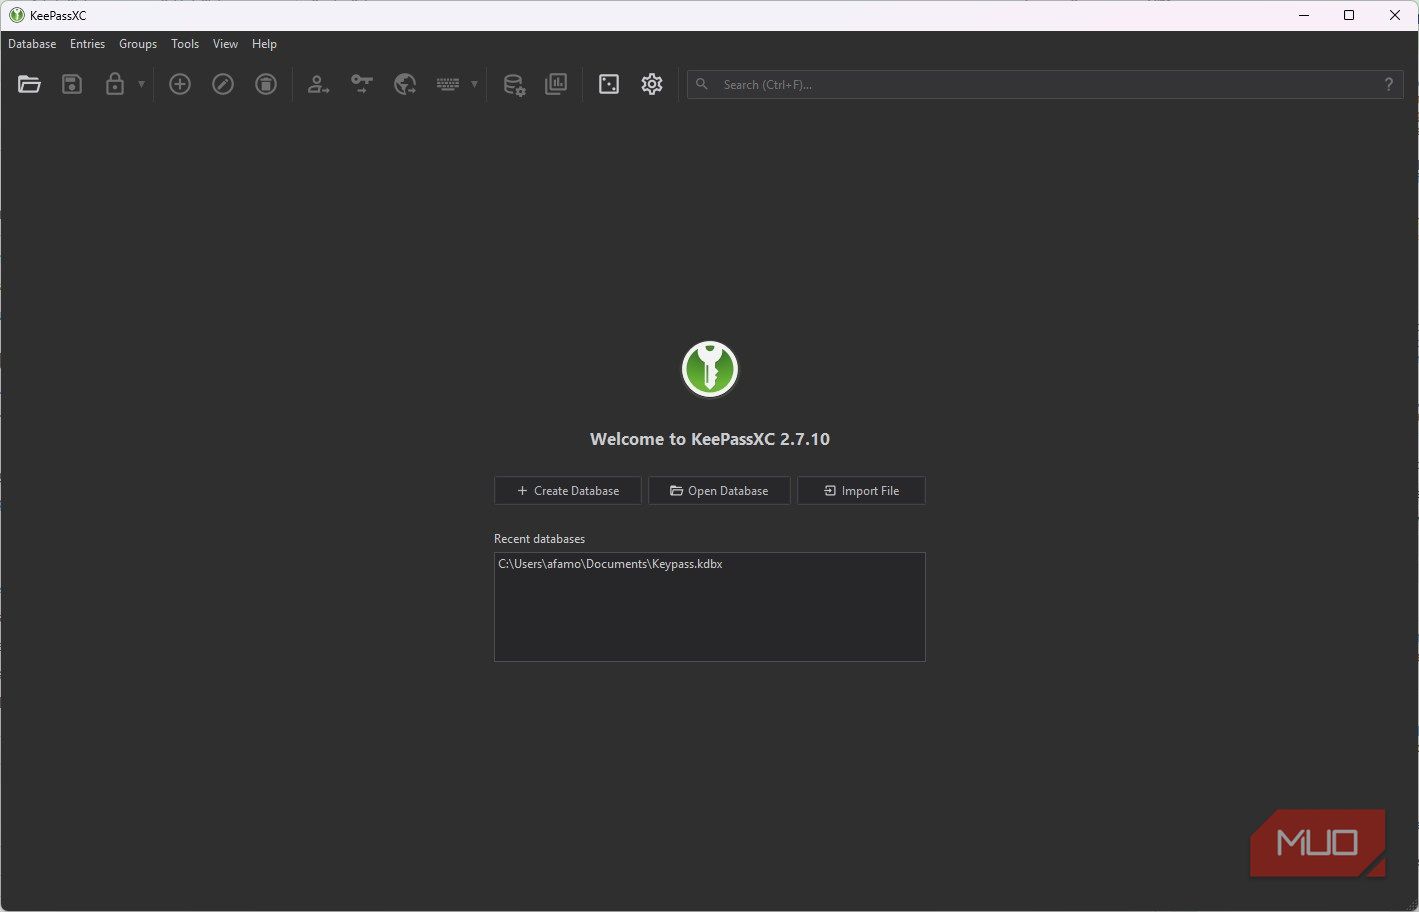
Task: Click the Open Database button on welcome screen
Action: 720,491
